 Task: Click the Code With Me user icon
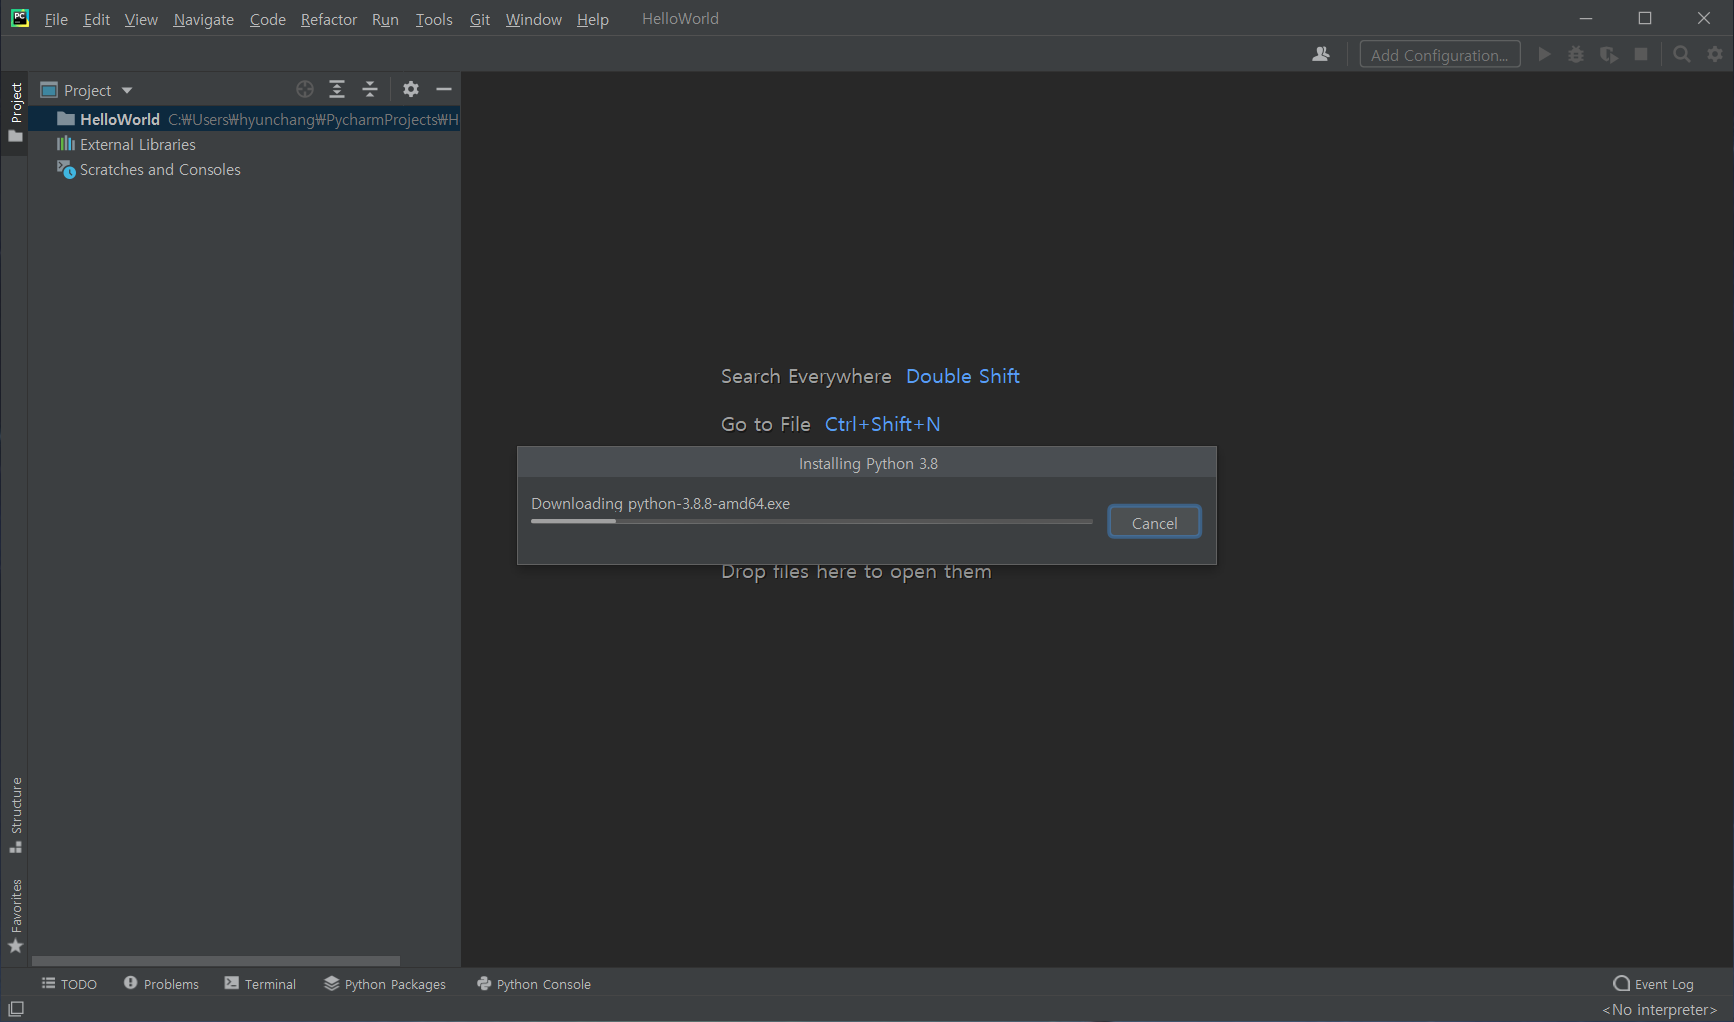pos(1321,54)
